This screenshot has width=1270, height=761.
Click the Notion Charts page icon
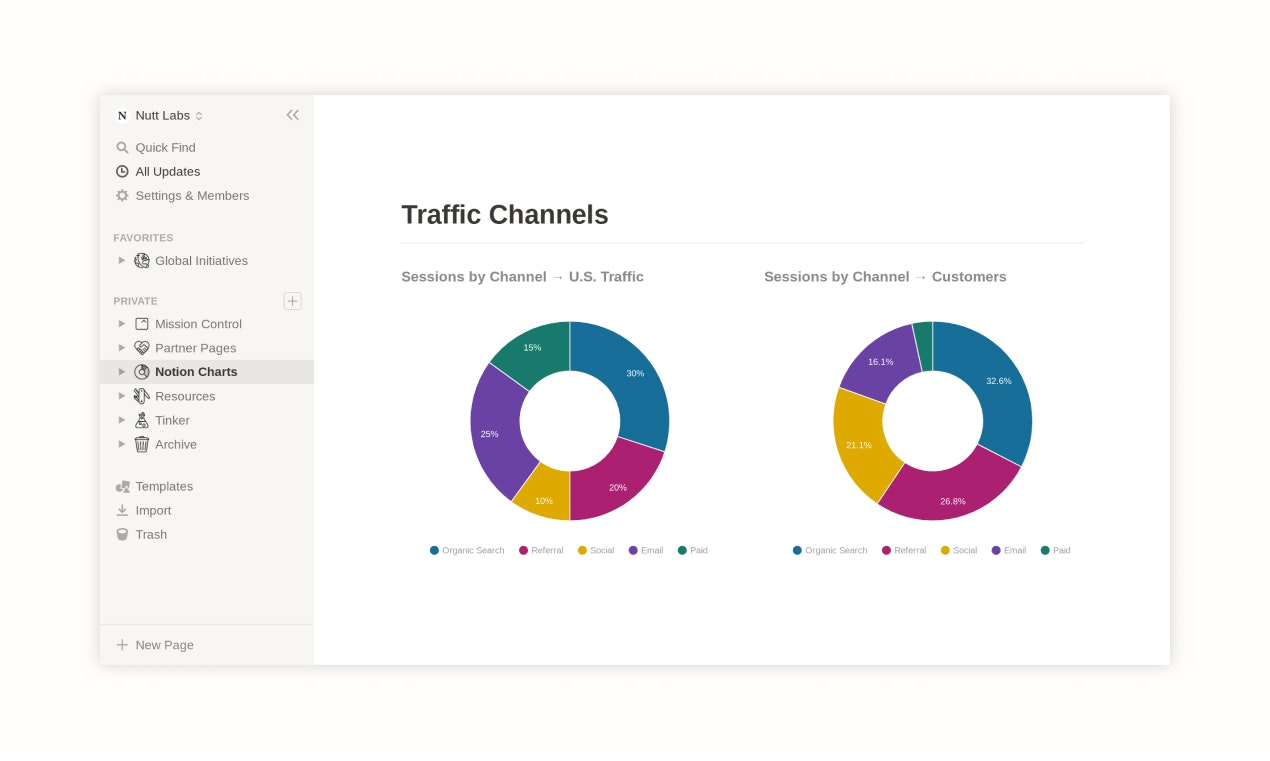pos(142,371)
